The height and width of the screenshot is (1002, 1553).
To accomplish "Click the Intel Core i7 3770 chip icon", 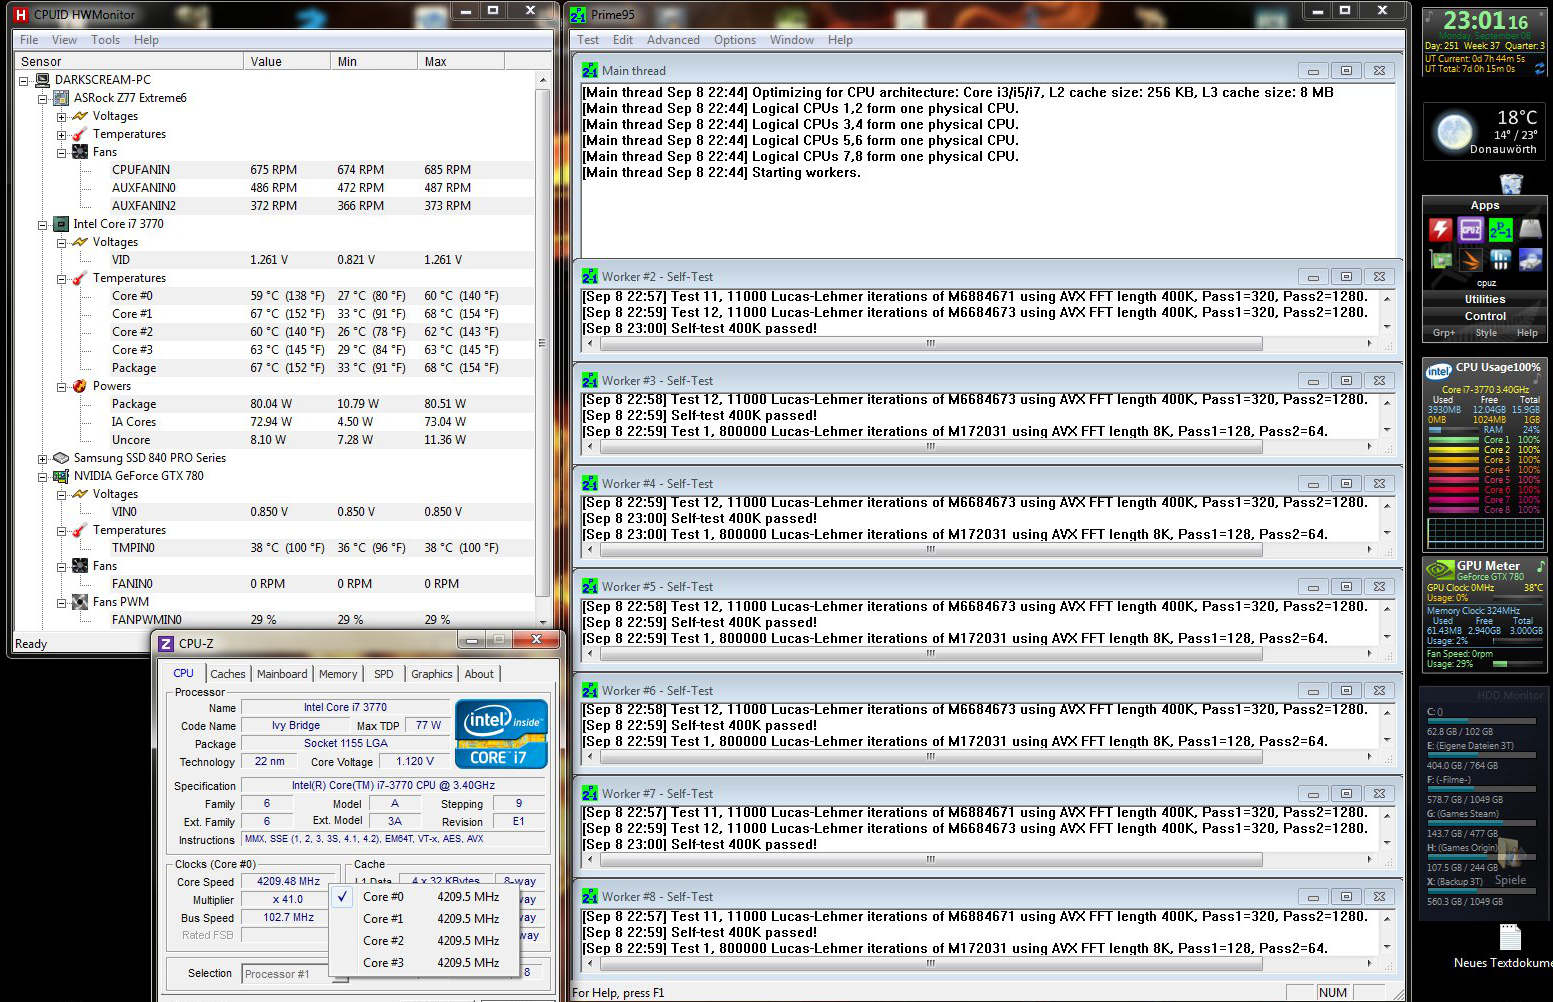I will click(x=61, y=224).
